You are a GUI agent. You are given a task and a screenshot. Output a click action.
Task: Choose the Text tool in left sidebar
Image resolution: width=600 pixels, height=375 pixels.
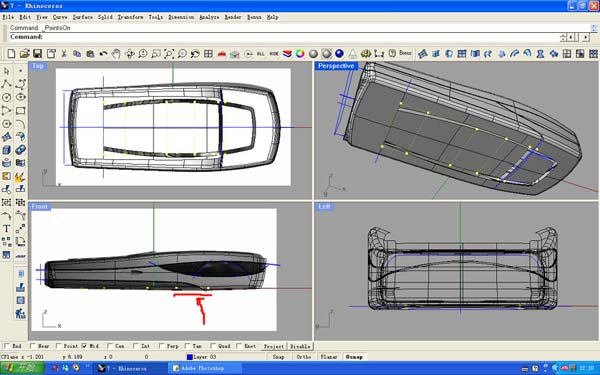tap(6, 228)
